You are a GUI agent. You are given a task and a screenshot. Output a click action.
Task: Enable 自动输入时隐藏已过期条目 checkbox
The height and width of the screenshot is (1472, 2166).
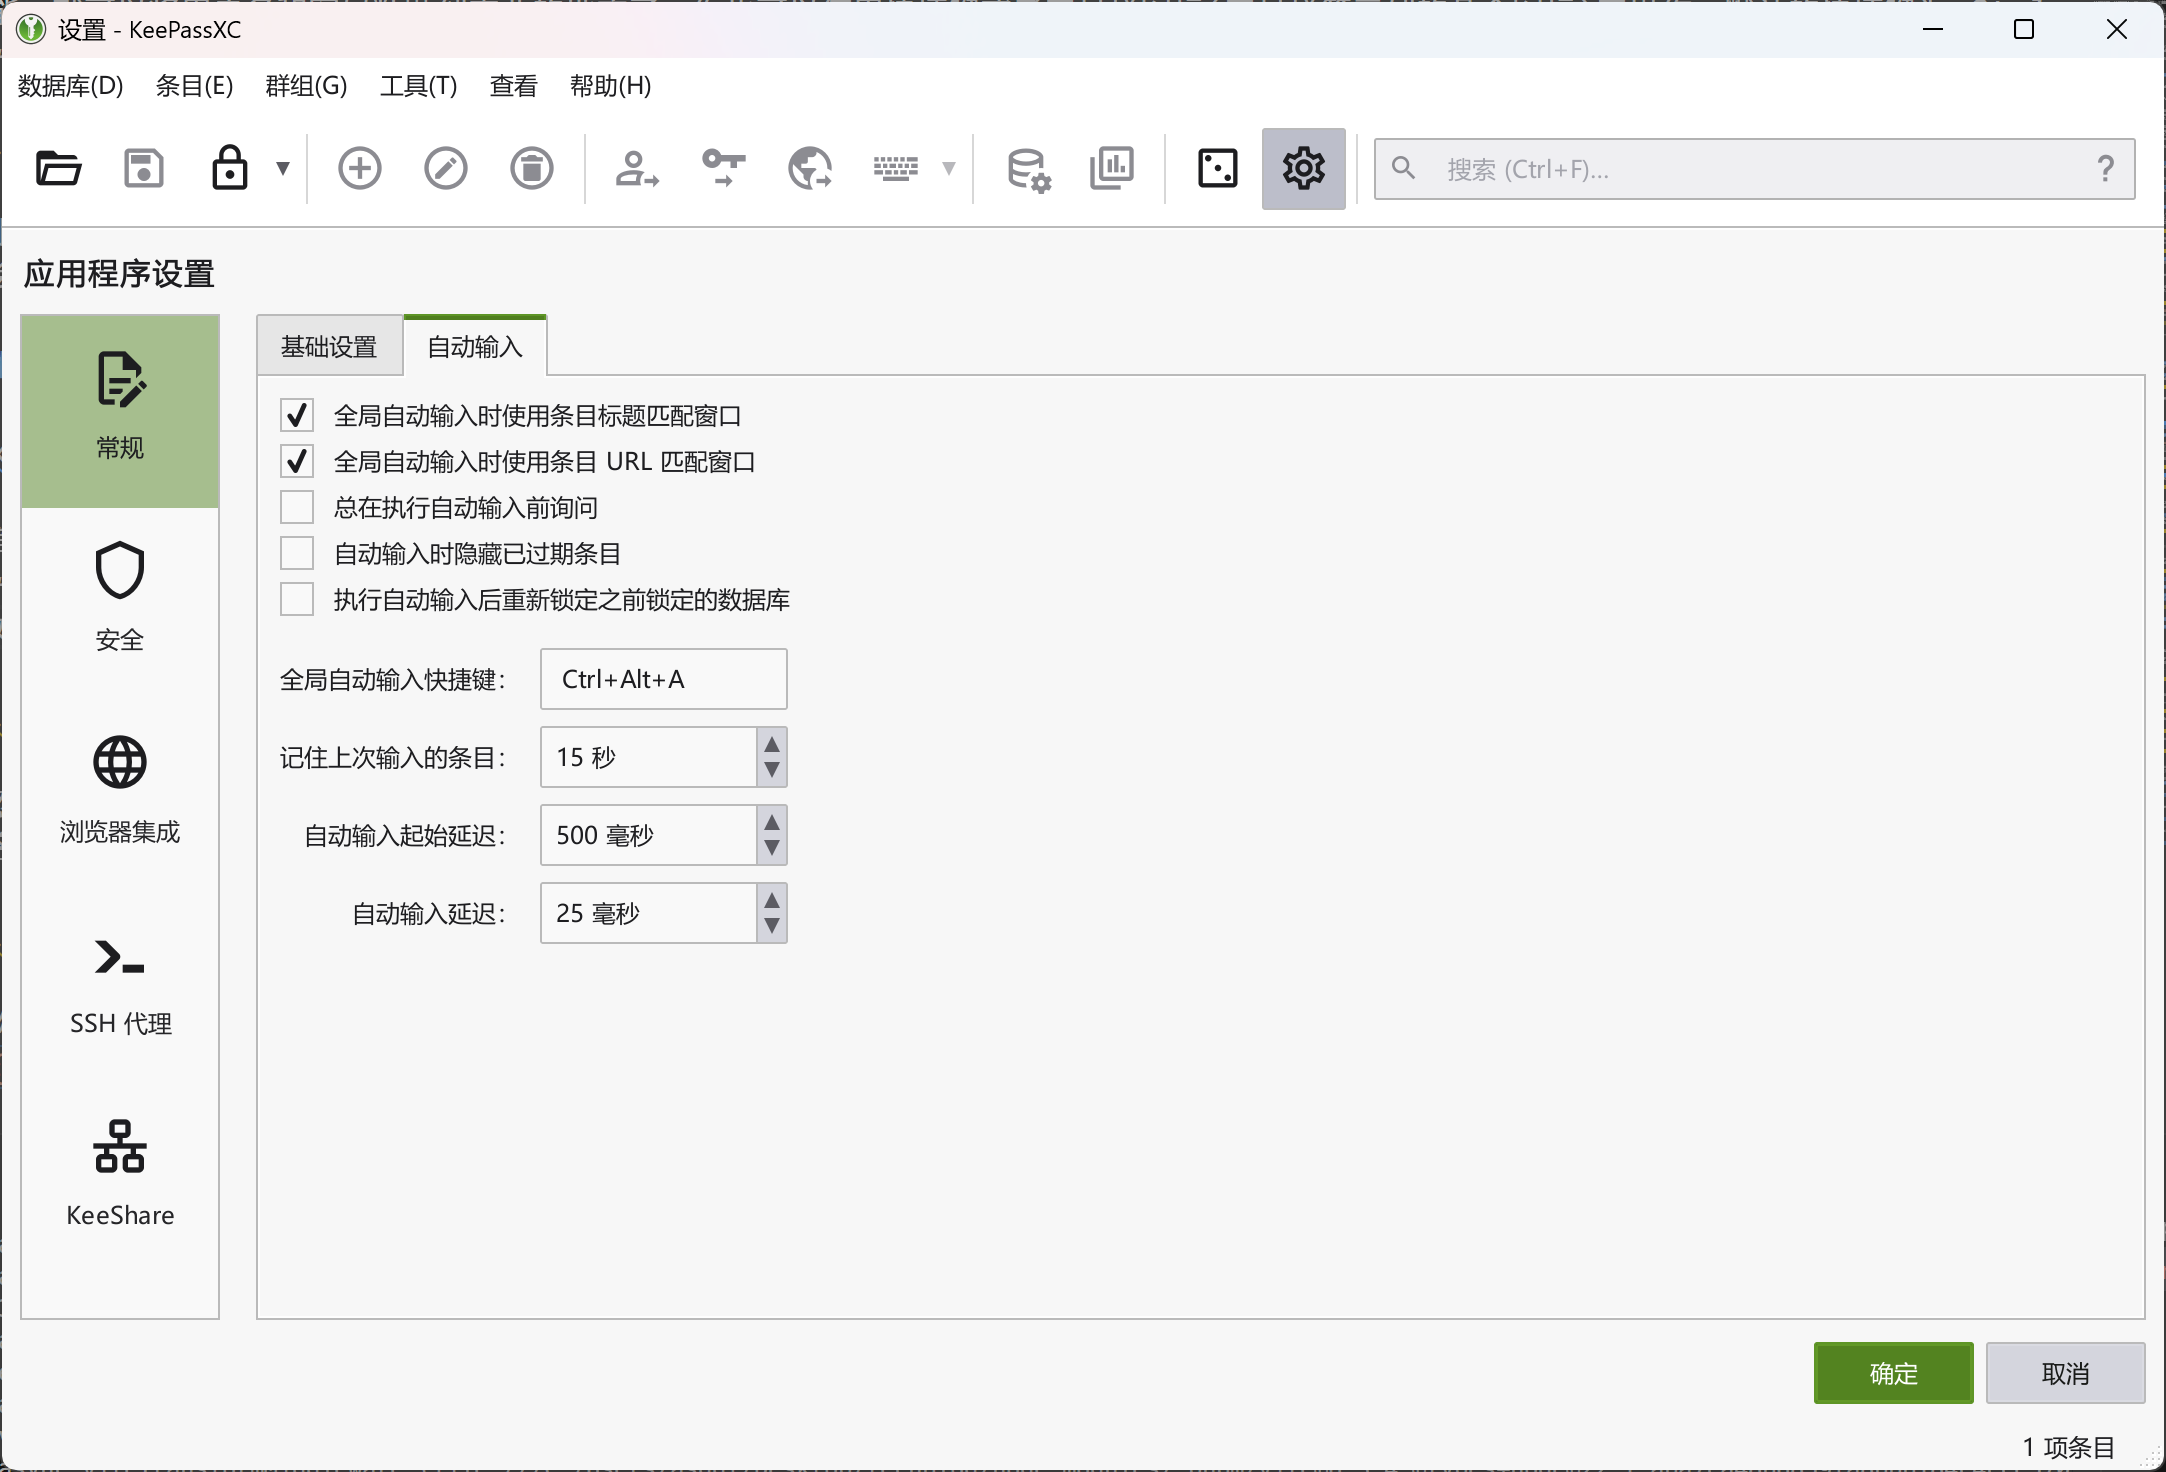click(297, 553)
